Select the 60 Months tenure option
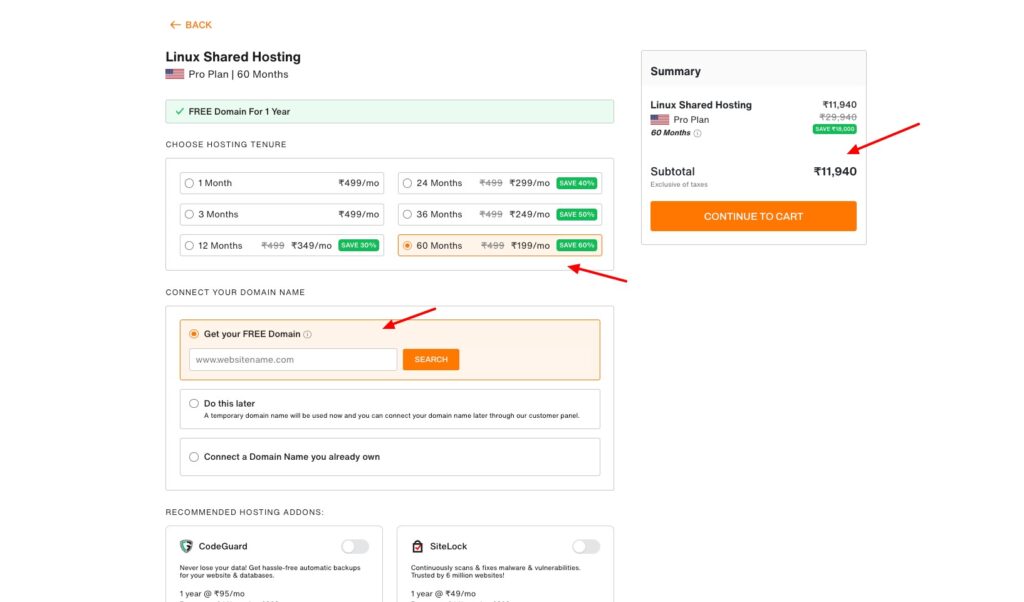Image resolution: width=1024 pixels, height=602 pixels. click(x=407, y=245)
